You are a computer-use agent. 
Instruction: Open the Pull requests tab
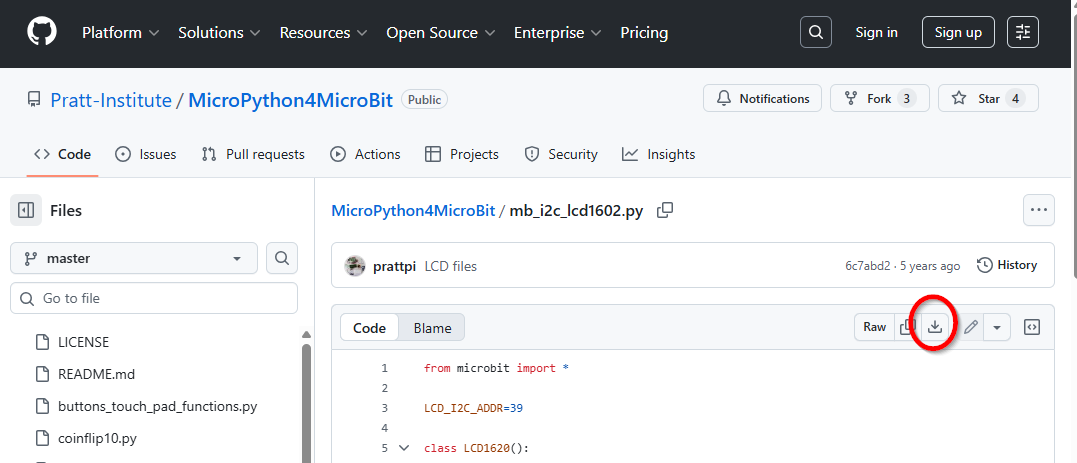click(x=253, y=154)
